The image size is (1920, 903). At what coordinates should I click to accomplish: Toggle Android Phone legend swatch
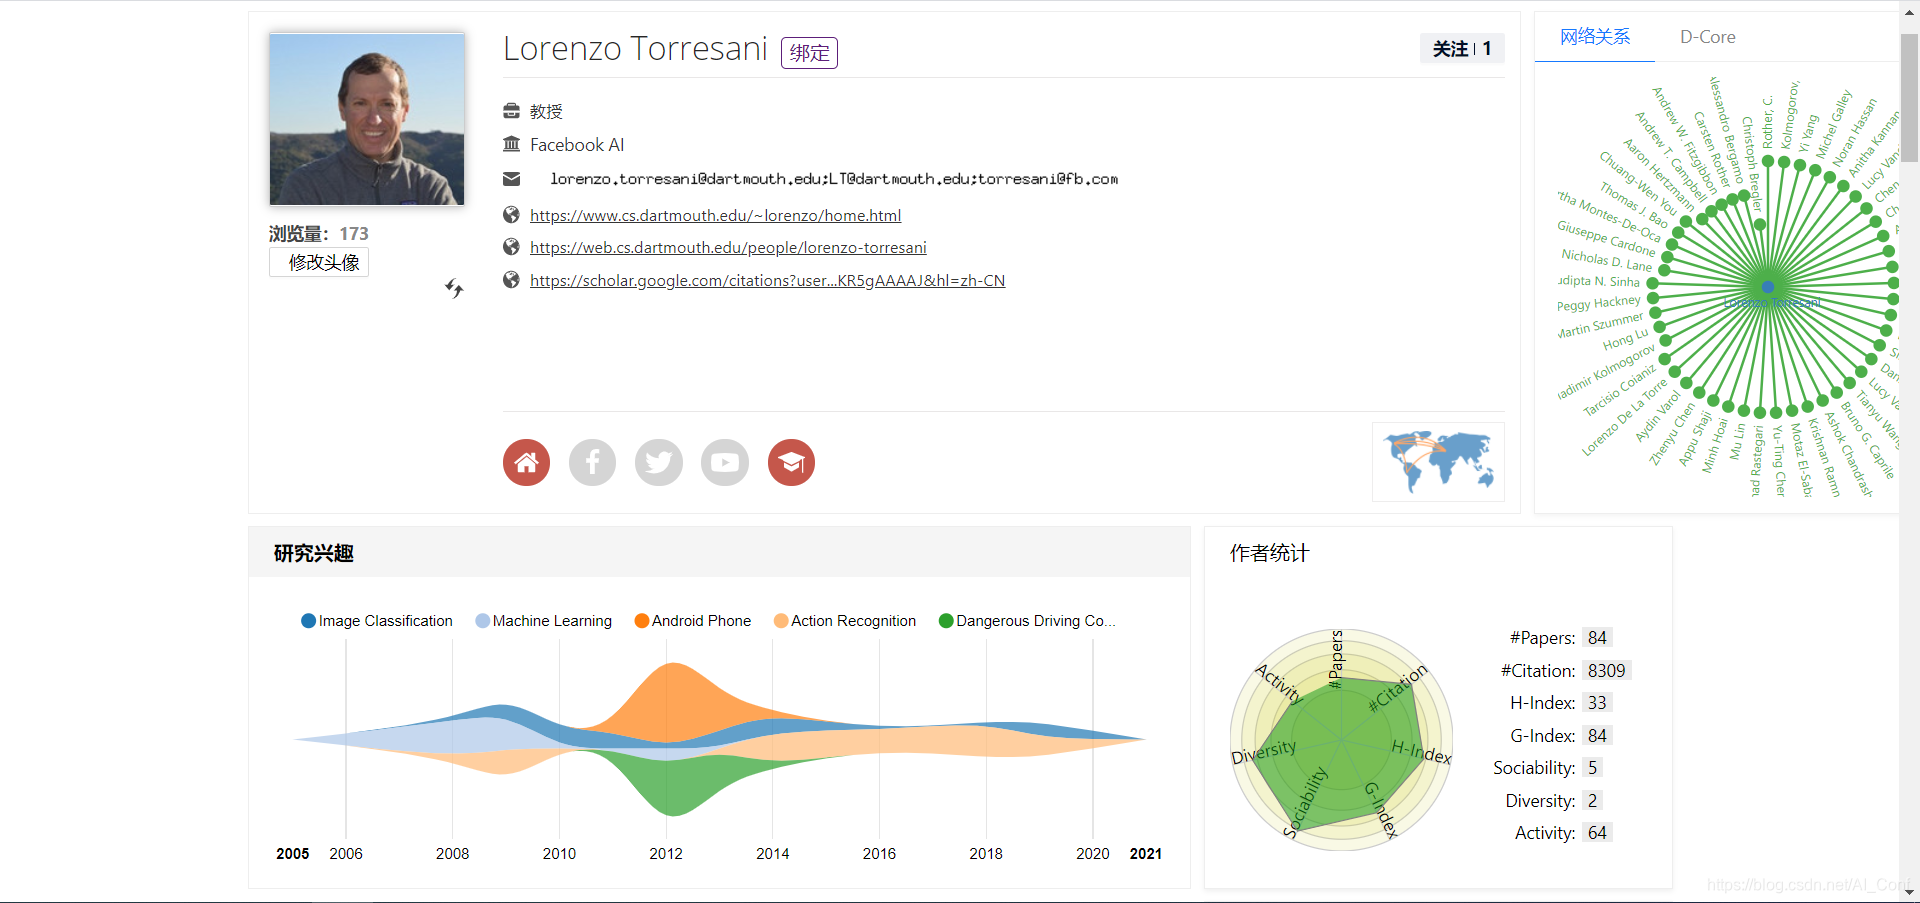coord(642,621)
